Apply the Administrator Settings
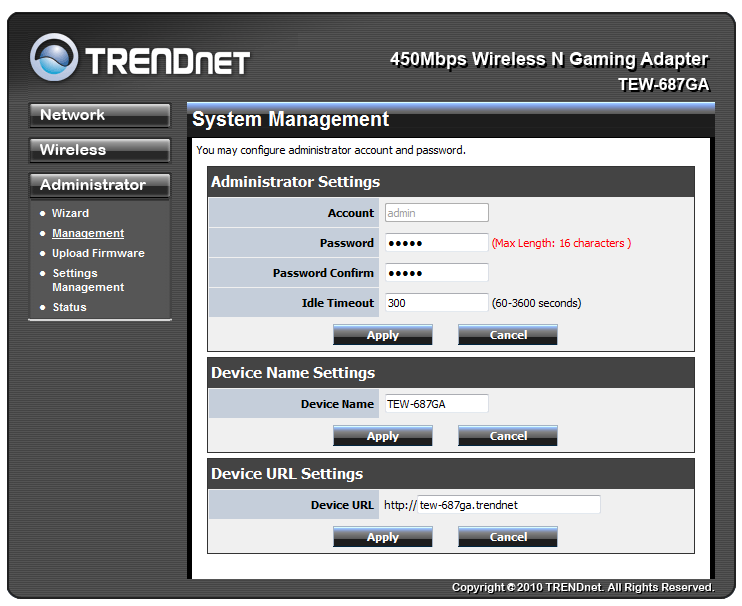Screen dimensions: 742x606 tap(382, 335)
